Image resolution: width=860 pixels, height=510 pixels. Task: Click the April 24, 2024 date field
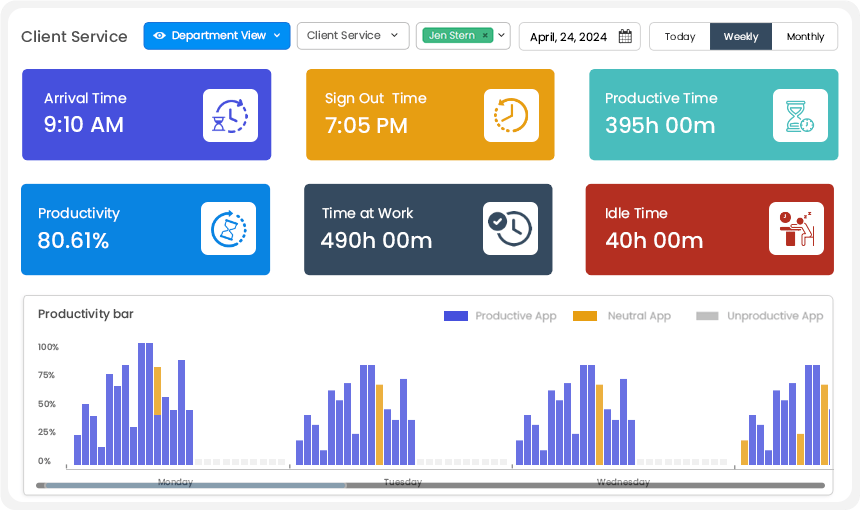[x=568, y=37]
